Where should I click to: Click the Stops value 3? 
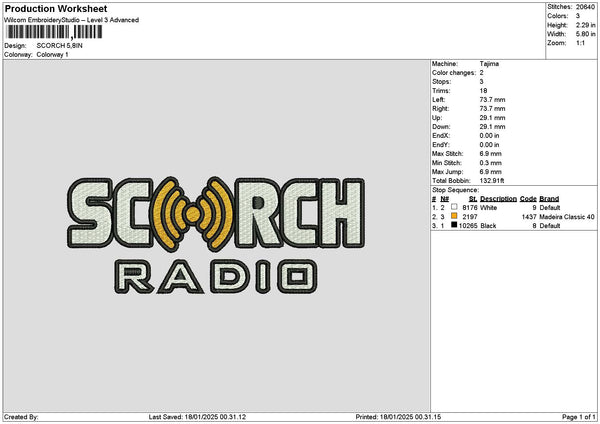481,82
